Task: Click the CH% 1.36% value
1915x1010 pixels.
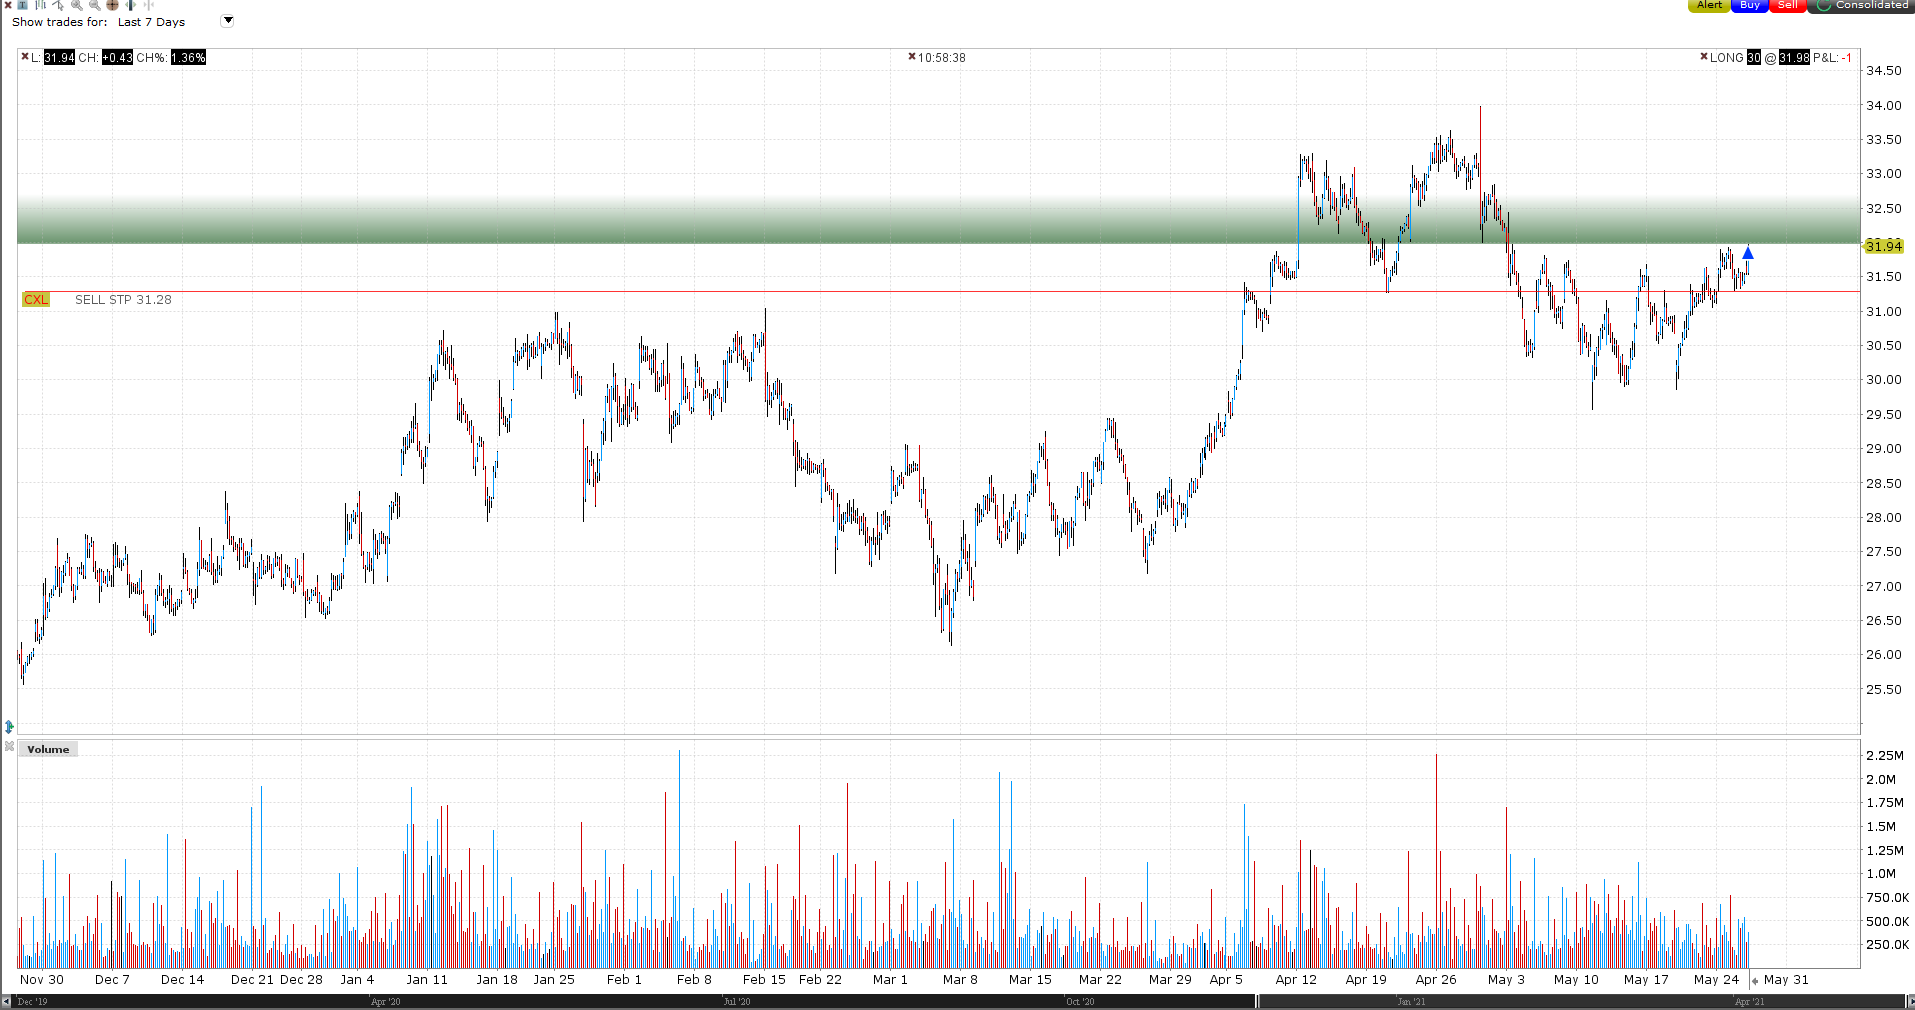Action: [188, 58]
